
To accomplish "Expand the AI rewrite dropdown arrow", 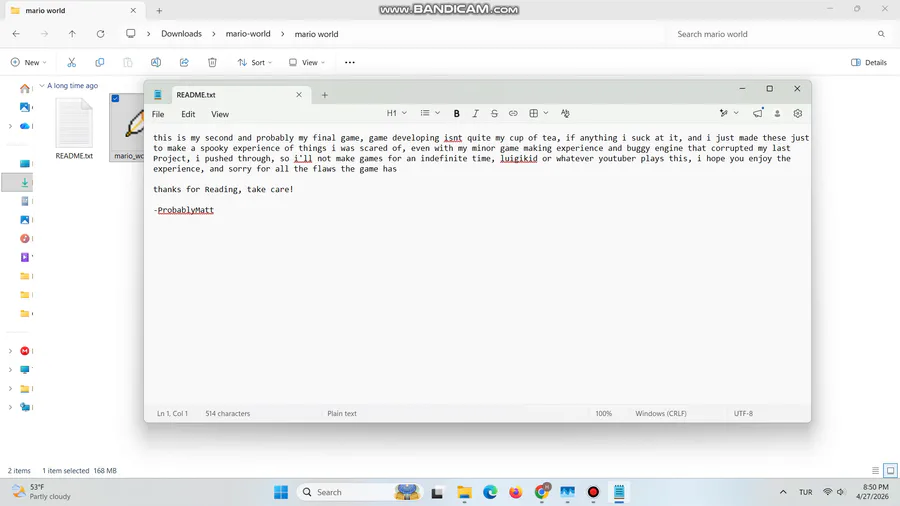I will [736, 114].
